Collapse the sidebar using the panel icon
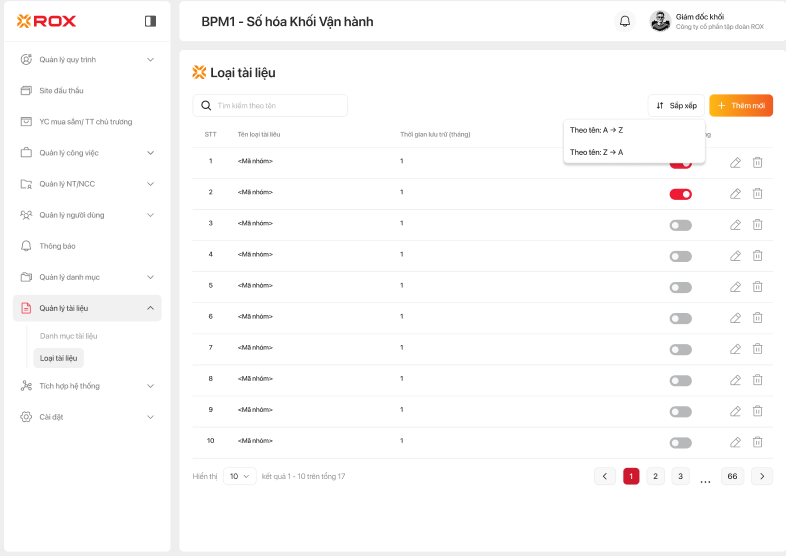Image resolution: width=786 pixels, height=556 pixels. pyautogui.click(x=150, y=21)
